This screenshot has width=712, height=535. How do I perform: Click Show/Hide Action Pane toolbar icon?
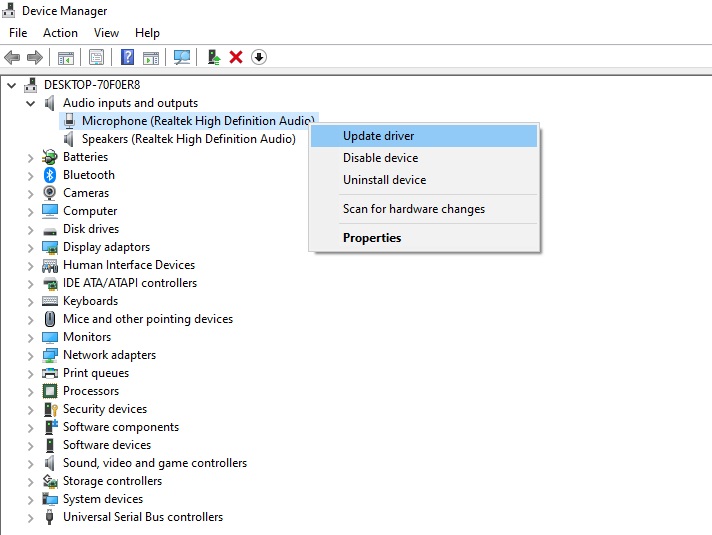pos(151,58)
